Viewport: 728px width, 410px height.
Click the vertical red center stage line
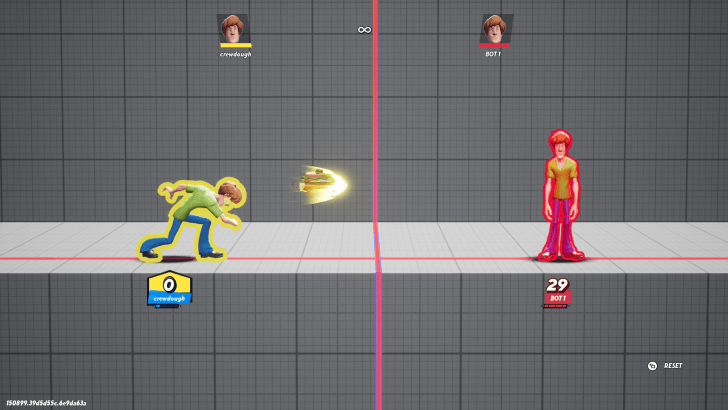tap(375, 120)
